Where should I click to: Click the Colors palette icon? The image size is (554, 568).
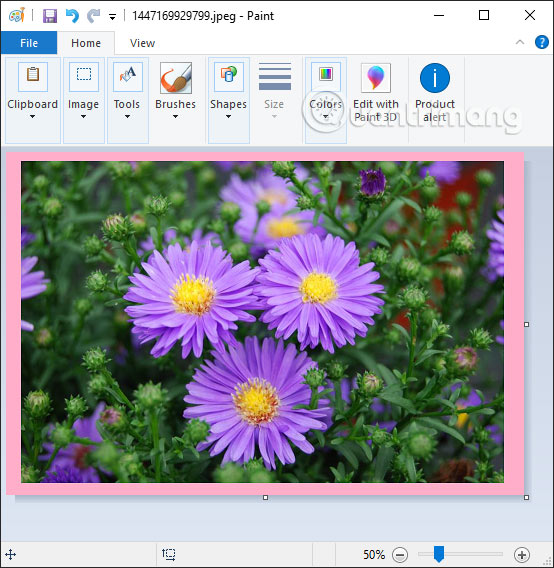click(x=326, y=76)
